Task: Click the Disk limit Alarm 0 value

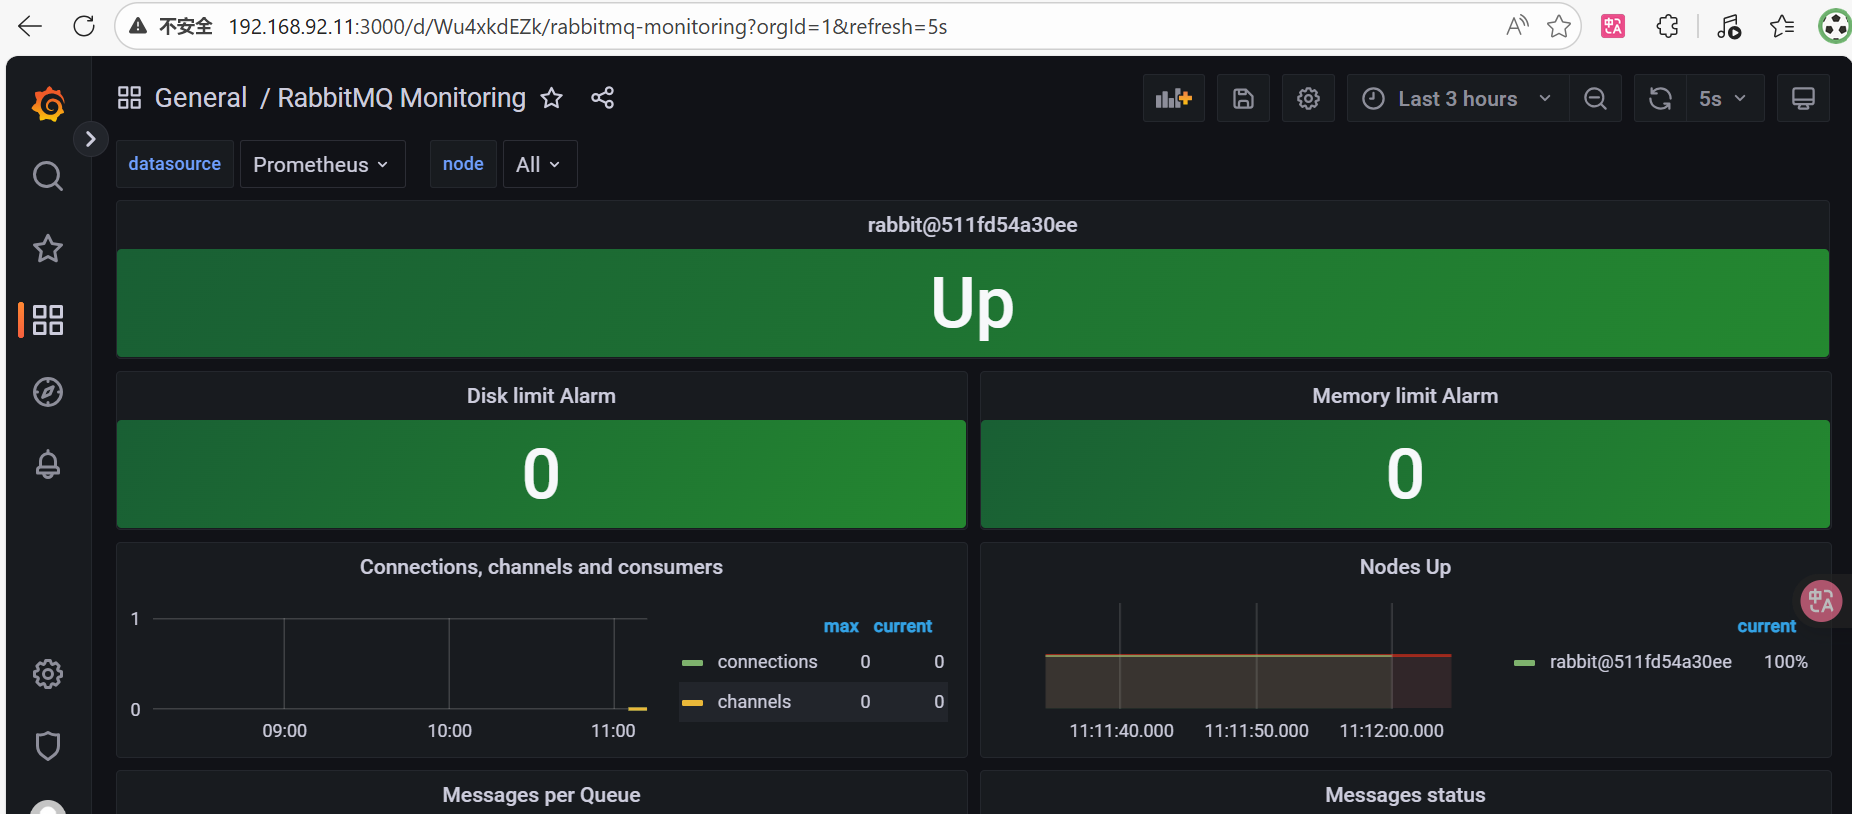Action: [541, 474]
